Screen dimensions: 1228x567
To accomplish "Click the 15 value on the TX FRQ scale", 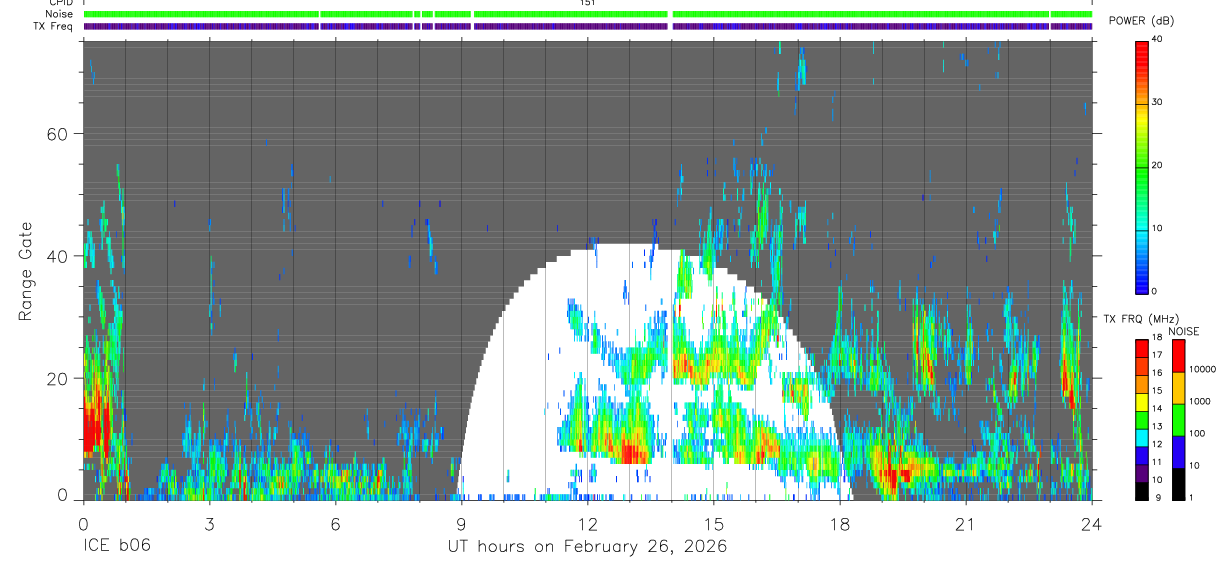I will click(x=1157, y=390).
